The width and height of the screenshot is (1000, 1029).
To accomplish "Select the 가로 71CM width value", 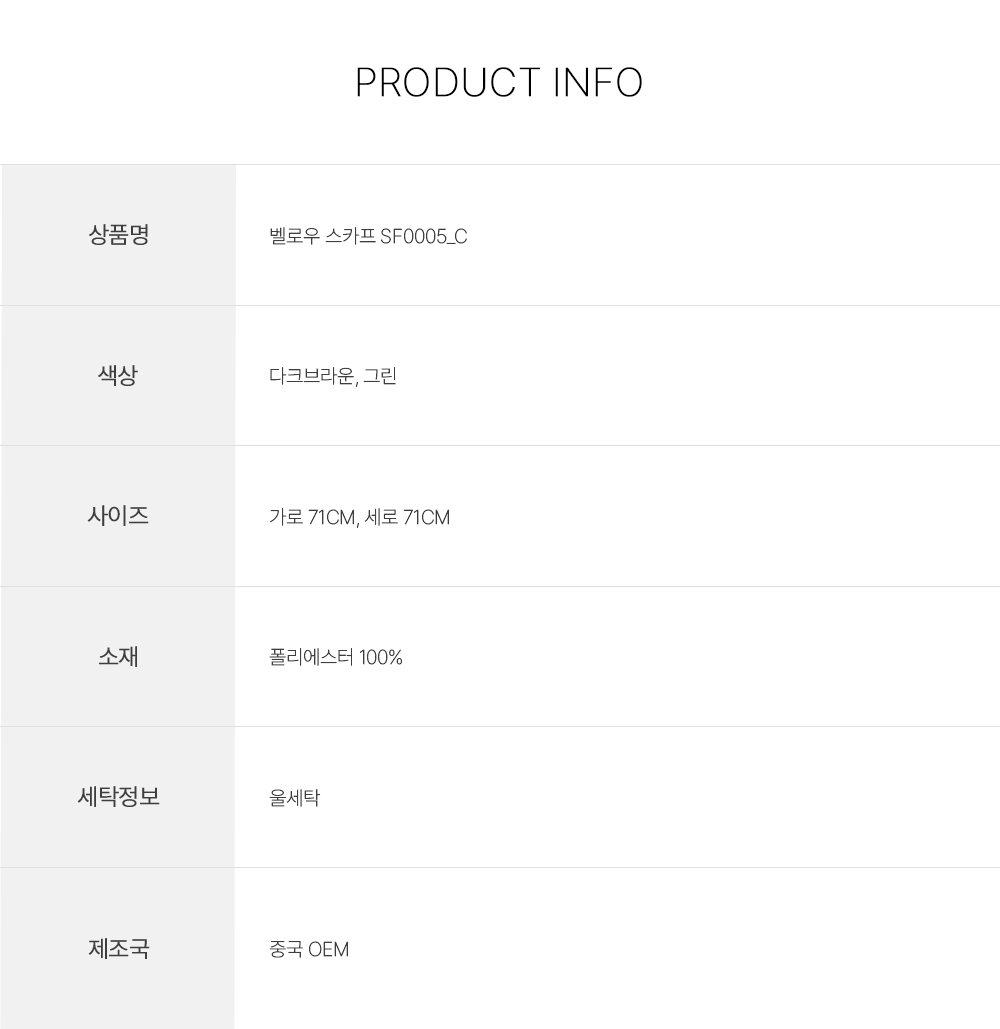I will point(312,518).
